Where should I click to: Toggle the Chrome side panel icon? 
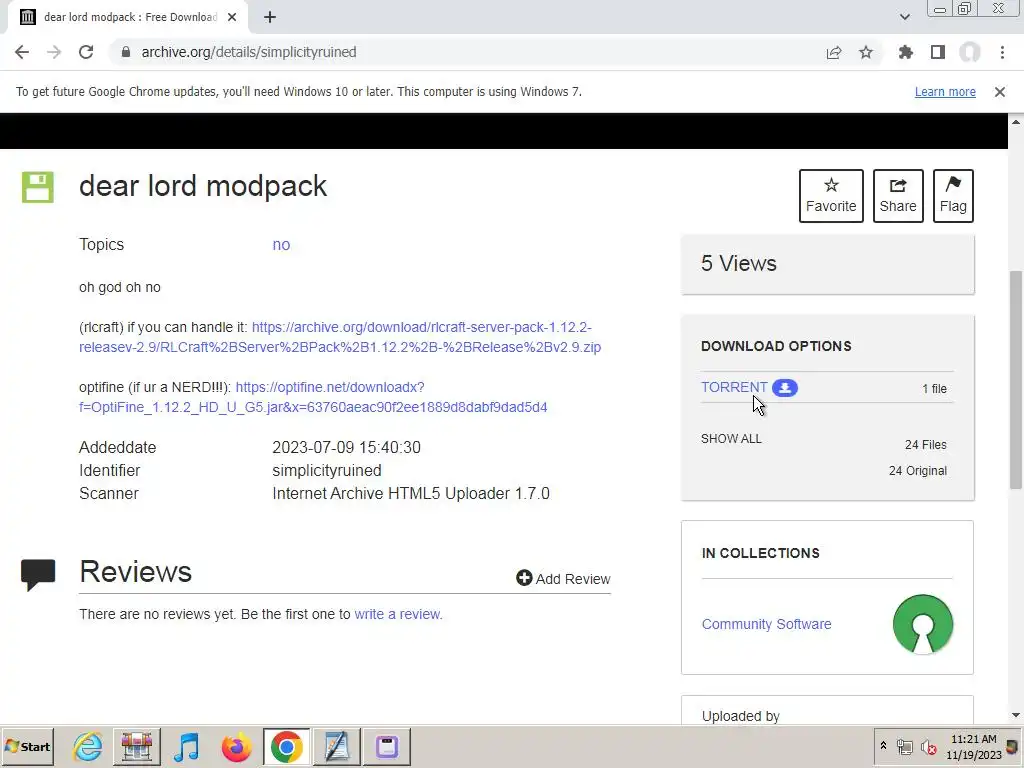[x=938, y=52]
